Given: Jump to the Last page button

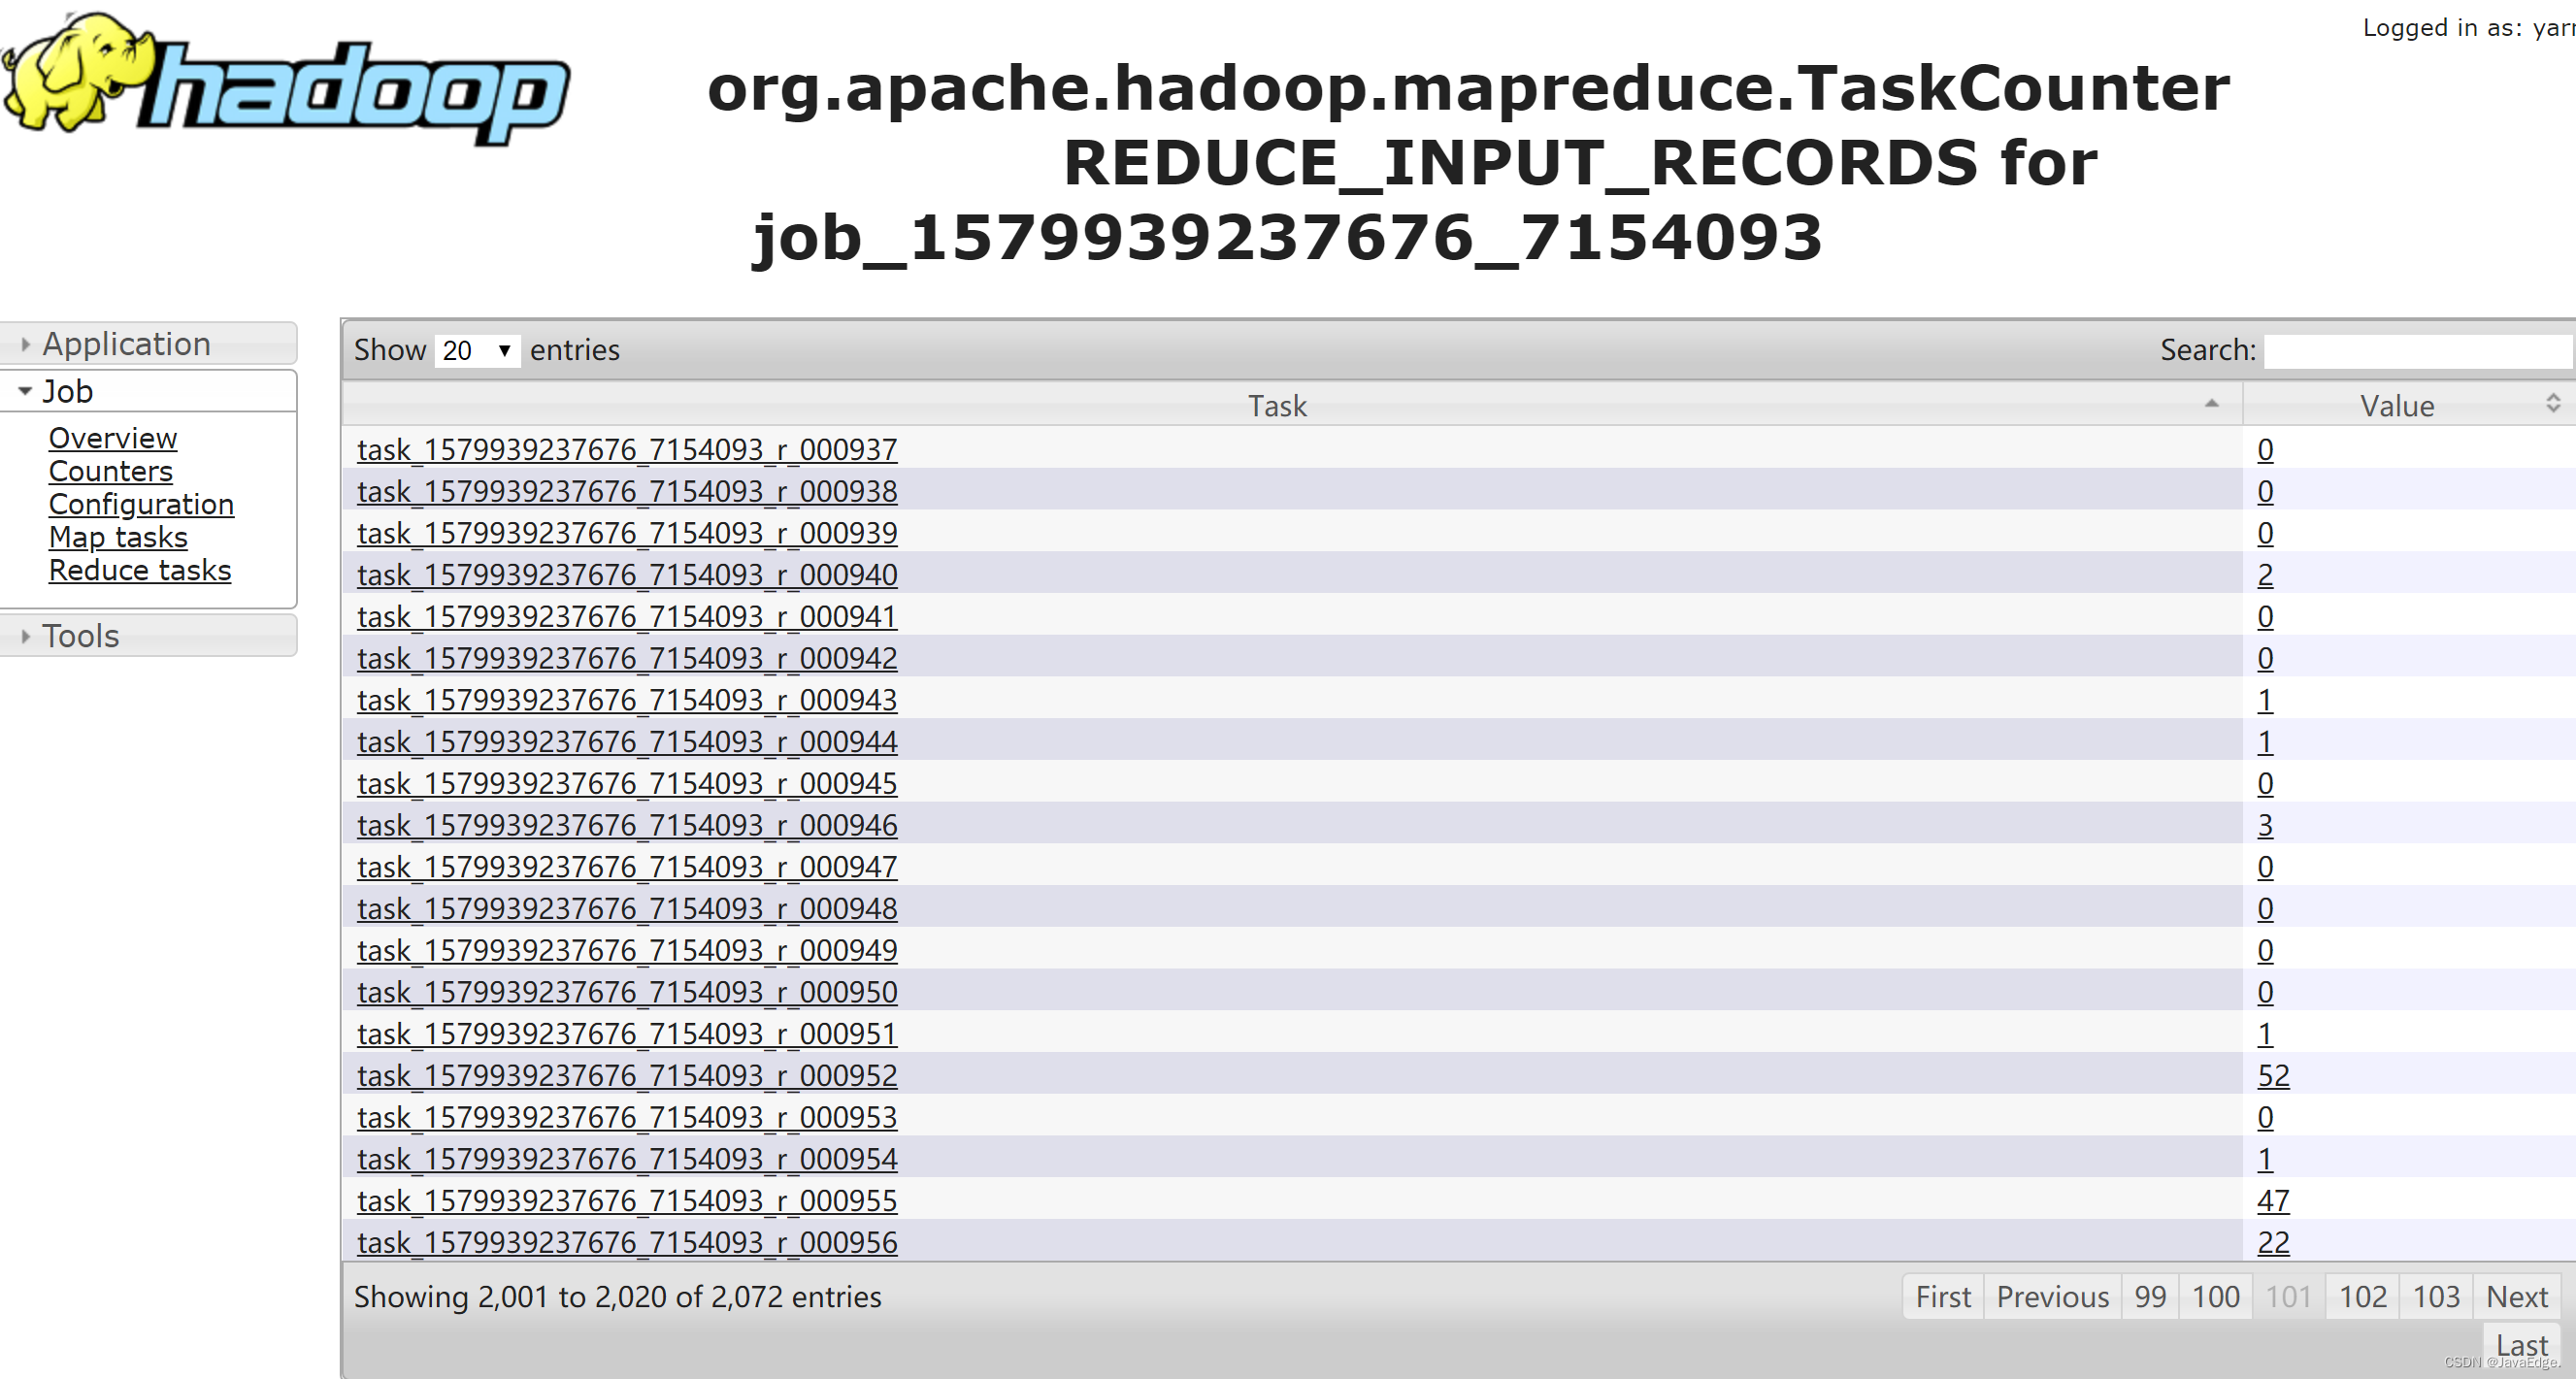Looking at the screenshot, I should point(2521,1345).
